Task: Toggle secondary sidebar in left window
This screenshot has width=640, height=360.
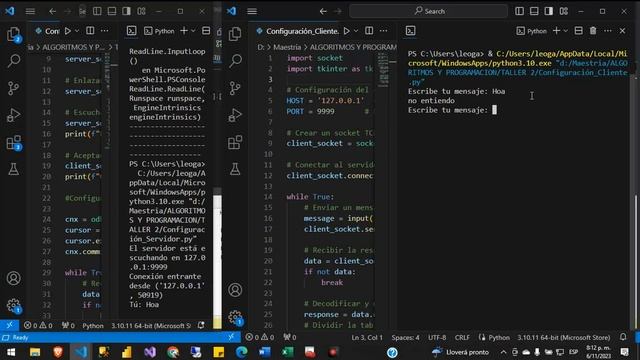Action: [x=127, y=11]
